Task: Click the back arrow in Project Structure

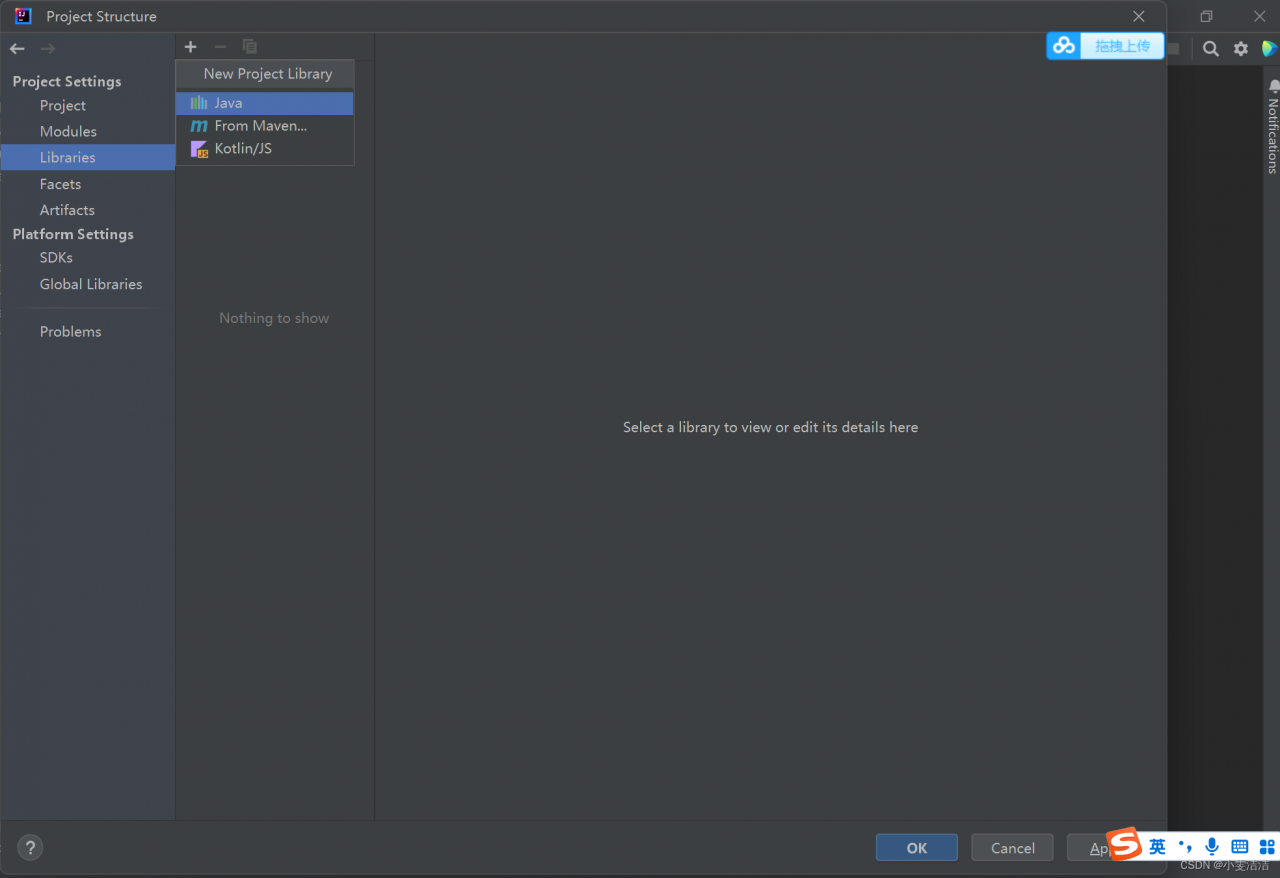Action: coord(17,48)
